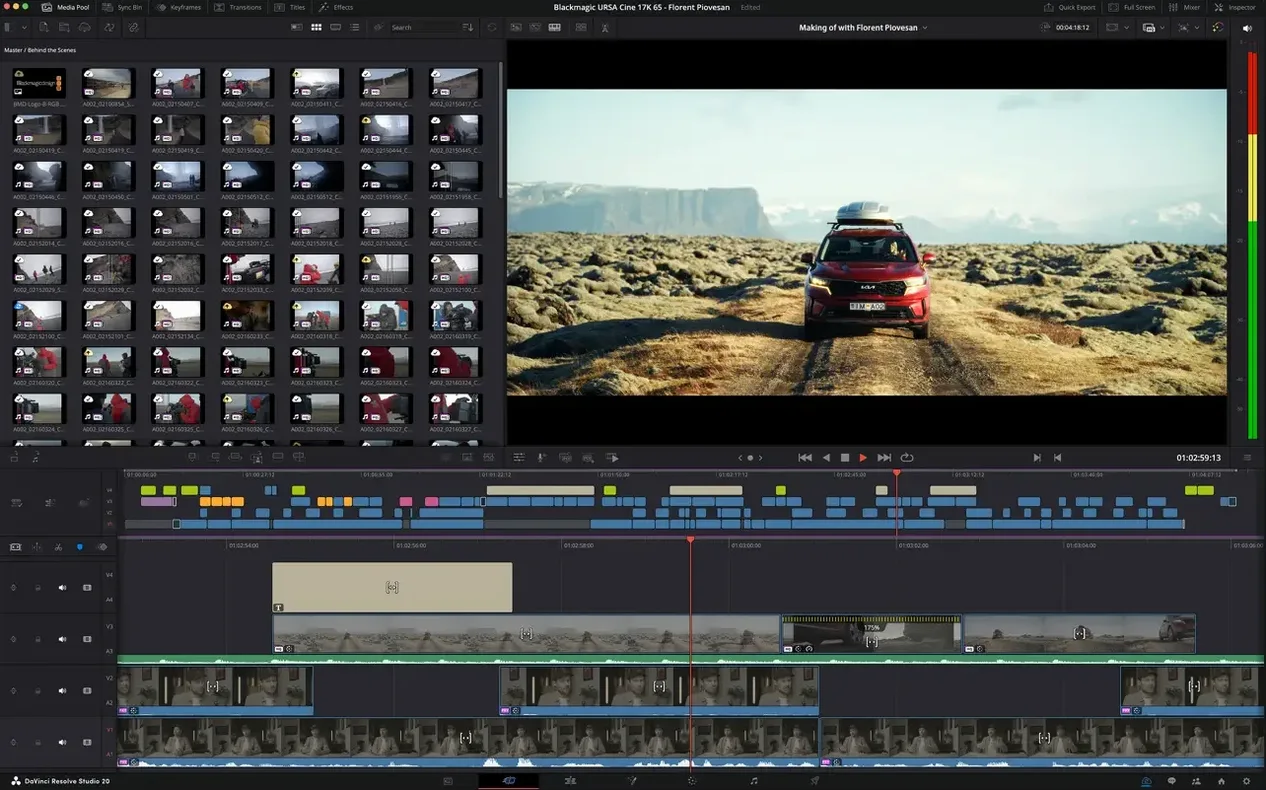Screen dimensions: 1266x790
Task: Open the Effects tab
Action: point(336,7)
